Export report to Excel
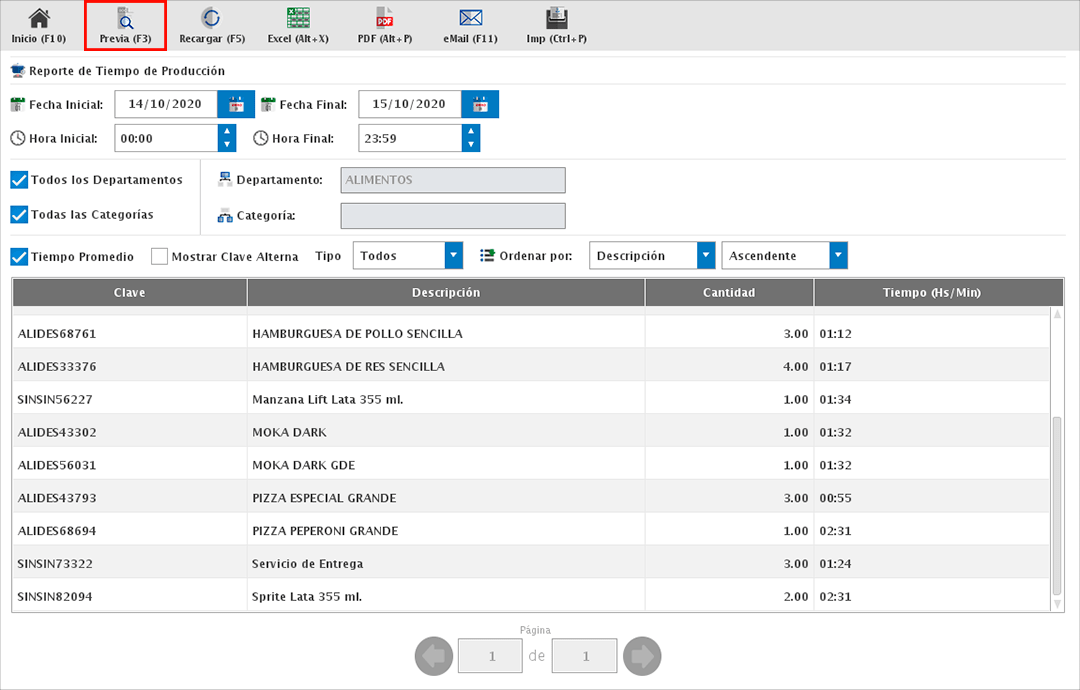Viewport: 1080px width, 690px height. click(x=298, y=26)
